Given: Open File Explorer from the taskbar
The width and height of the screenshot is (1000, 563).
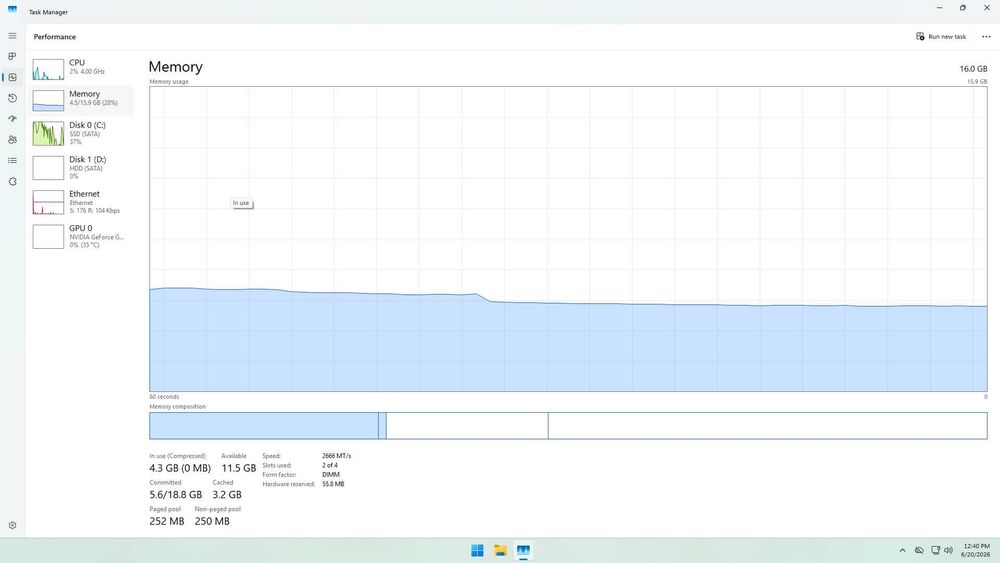Looking at the screenshot, I should pyautogui.click(x=501, y=550).
